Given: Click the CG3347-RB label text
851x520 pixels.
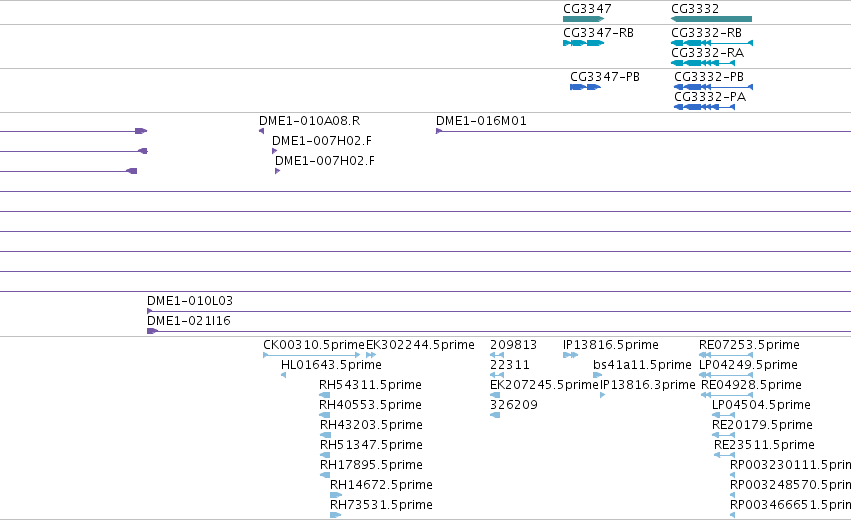Looking at the screenshot, I should tap(599, 33).
